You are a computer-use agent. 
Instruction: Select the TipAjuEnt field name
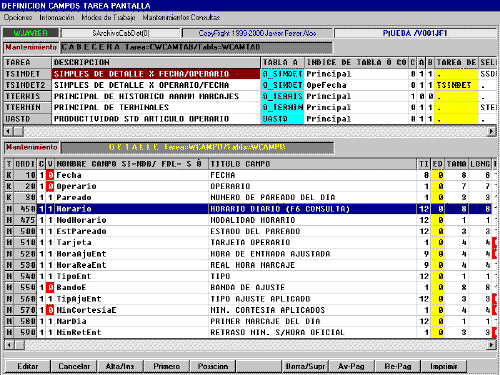click(131, 299)
